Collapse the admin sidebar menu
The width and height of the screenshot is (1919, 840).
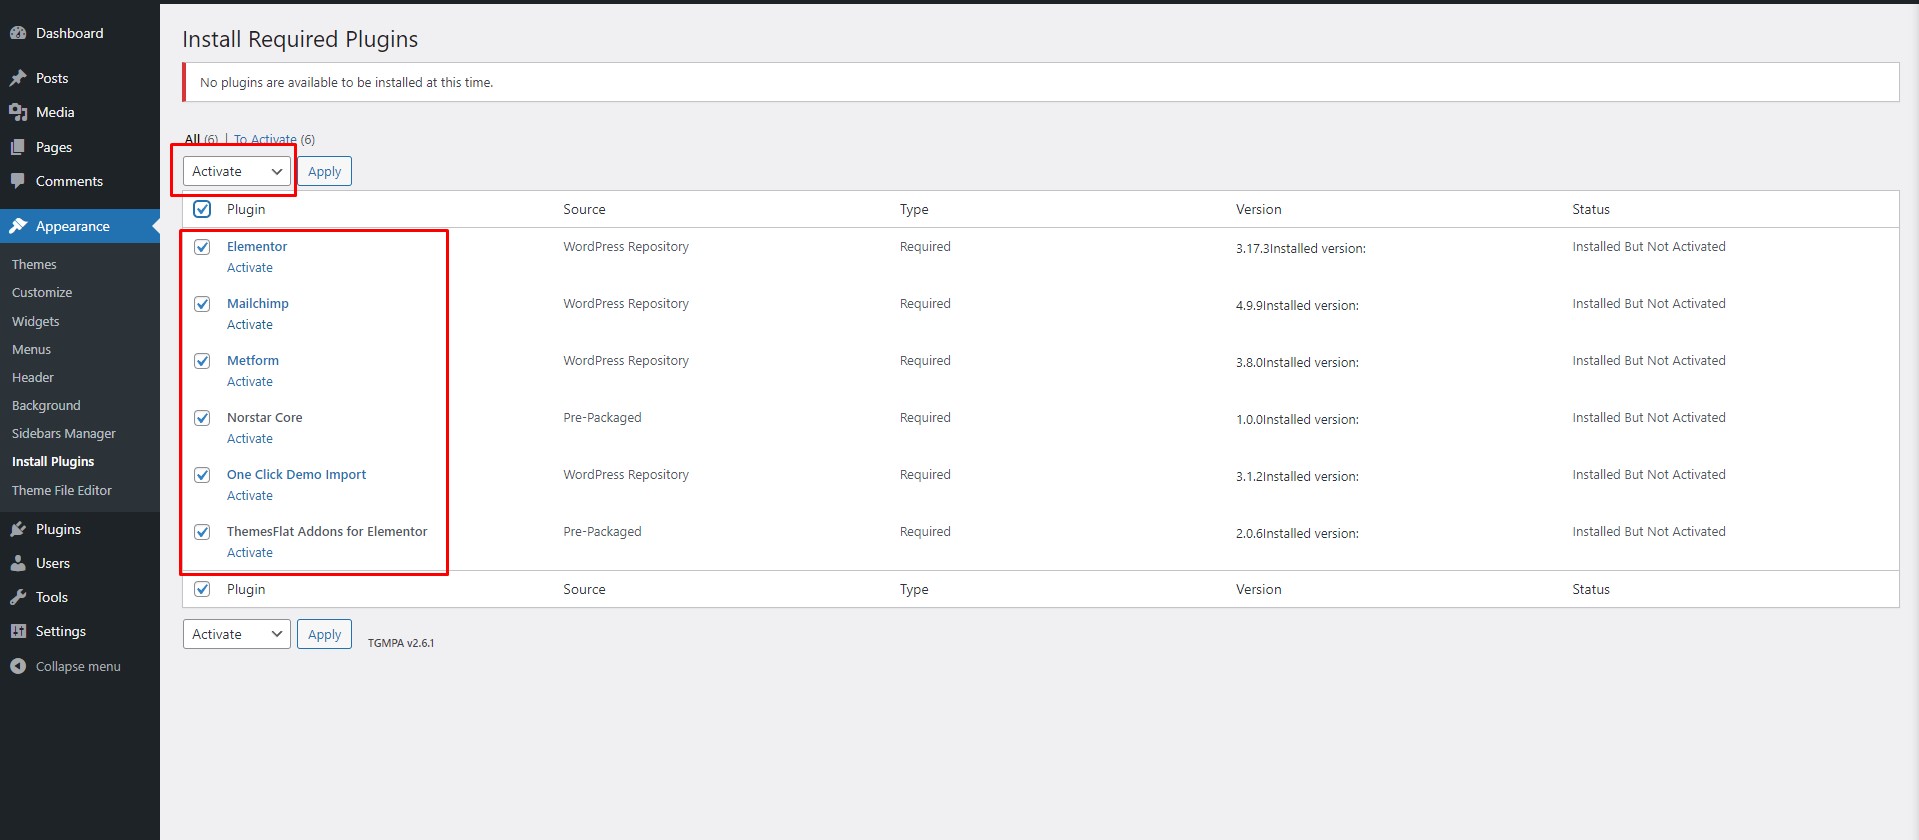click(x=78, y=666)
